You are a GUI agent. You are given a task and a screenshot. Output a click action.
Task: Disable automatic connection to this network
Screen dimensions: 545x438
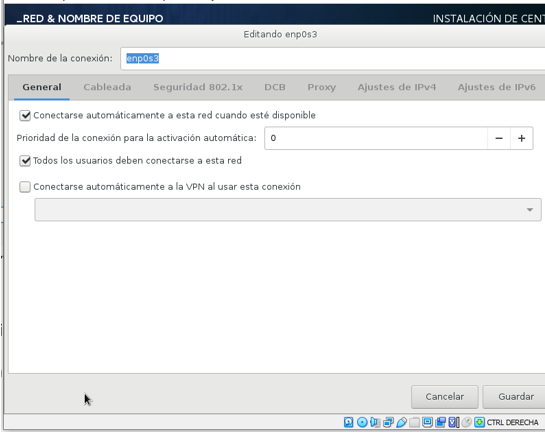pyautogui.click(x=25, y=115)
